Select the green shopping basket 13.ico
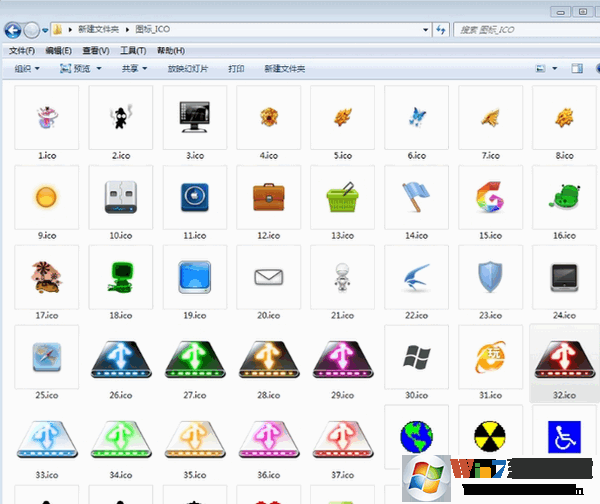Viewport: 600px width, 504px height. coord(341,197)
